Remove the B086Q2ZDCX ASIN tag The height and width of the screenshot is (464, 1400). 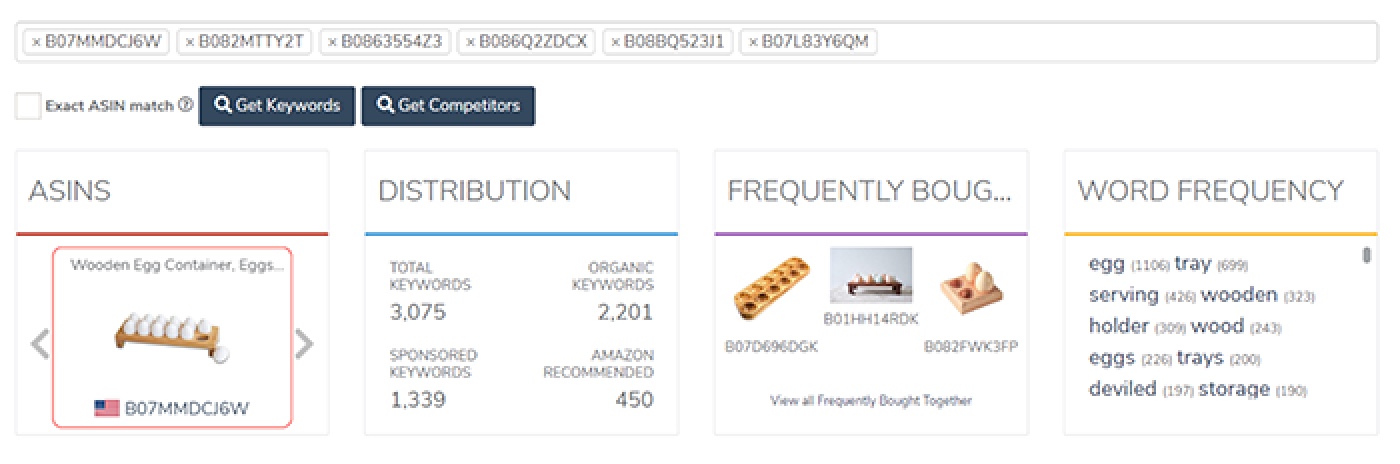click(471, 42)
